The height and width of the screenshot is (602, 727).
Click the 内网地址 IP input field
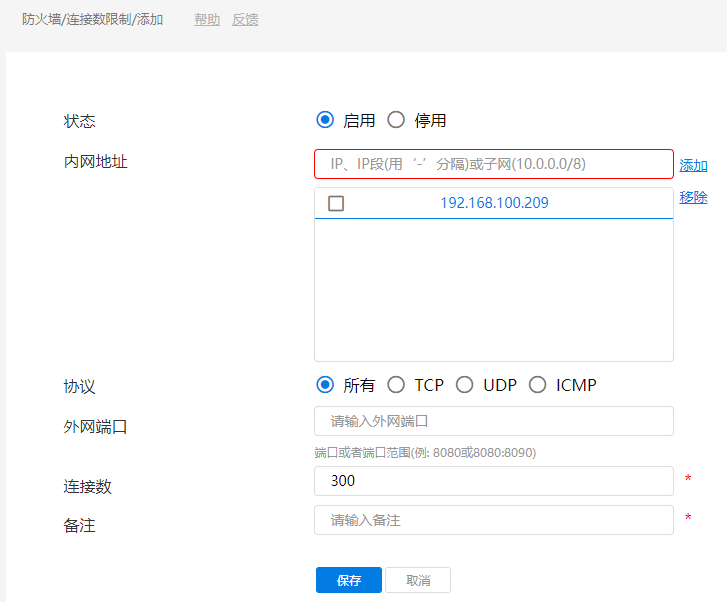[493, 164]
